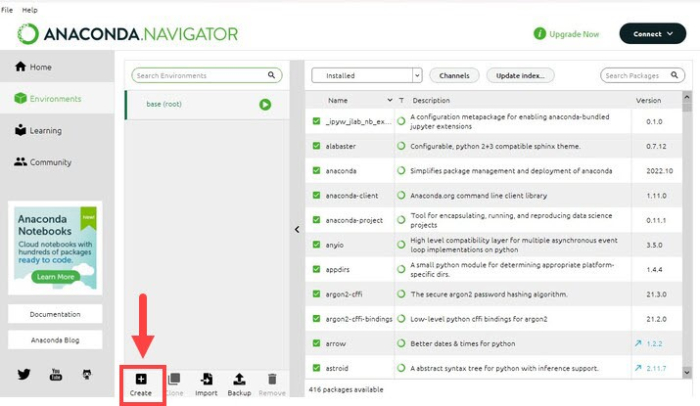Uncheck the _ipyw_jlab_nb_ex package checkbox
Viewport: 700px width, 406px height.
(x=317, y=121)
